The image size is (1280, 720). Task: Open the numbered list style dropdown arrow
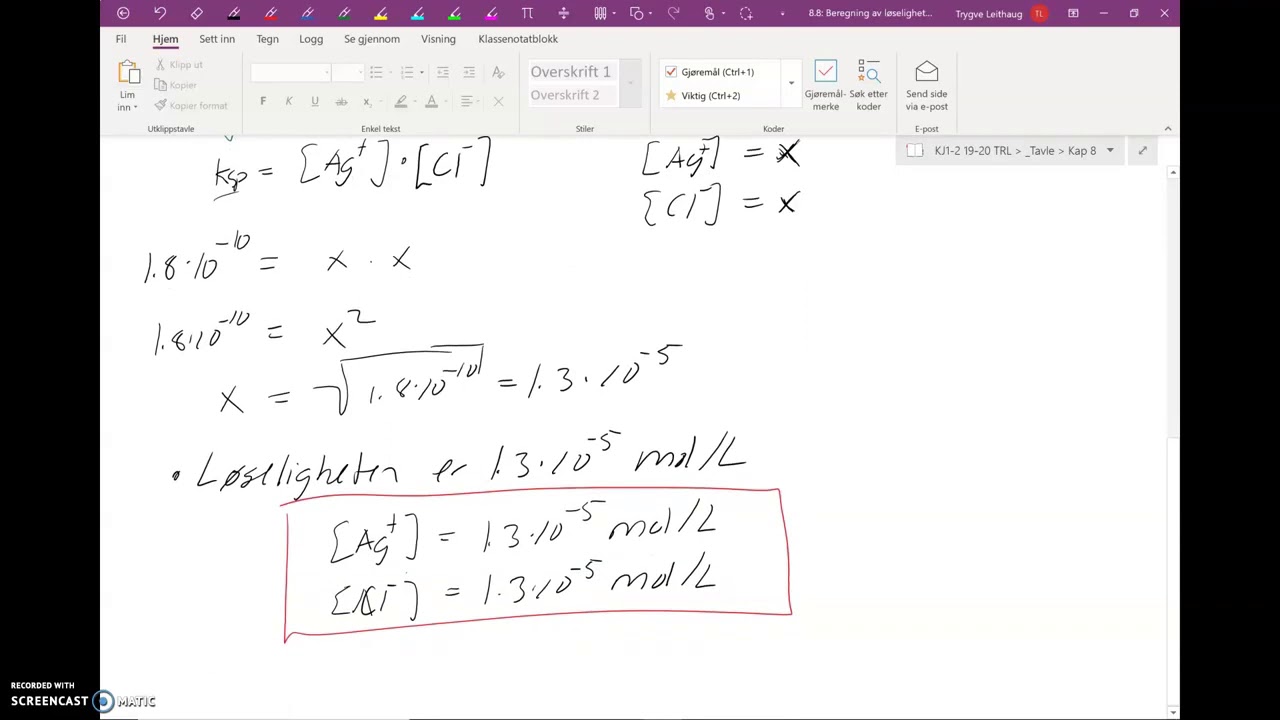[x=421, y=72]
